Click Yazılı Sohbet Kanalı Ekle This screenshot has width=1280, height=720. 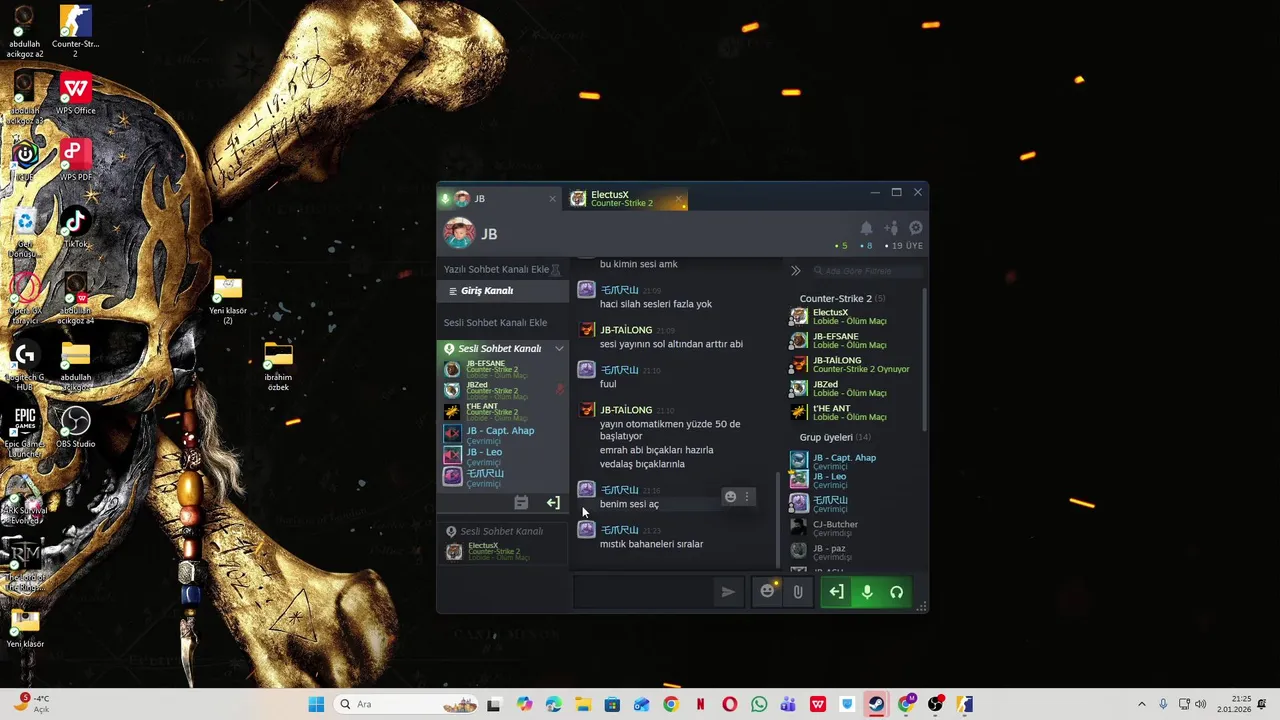pos(497,270)
